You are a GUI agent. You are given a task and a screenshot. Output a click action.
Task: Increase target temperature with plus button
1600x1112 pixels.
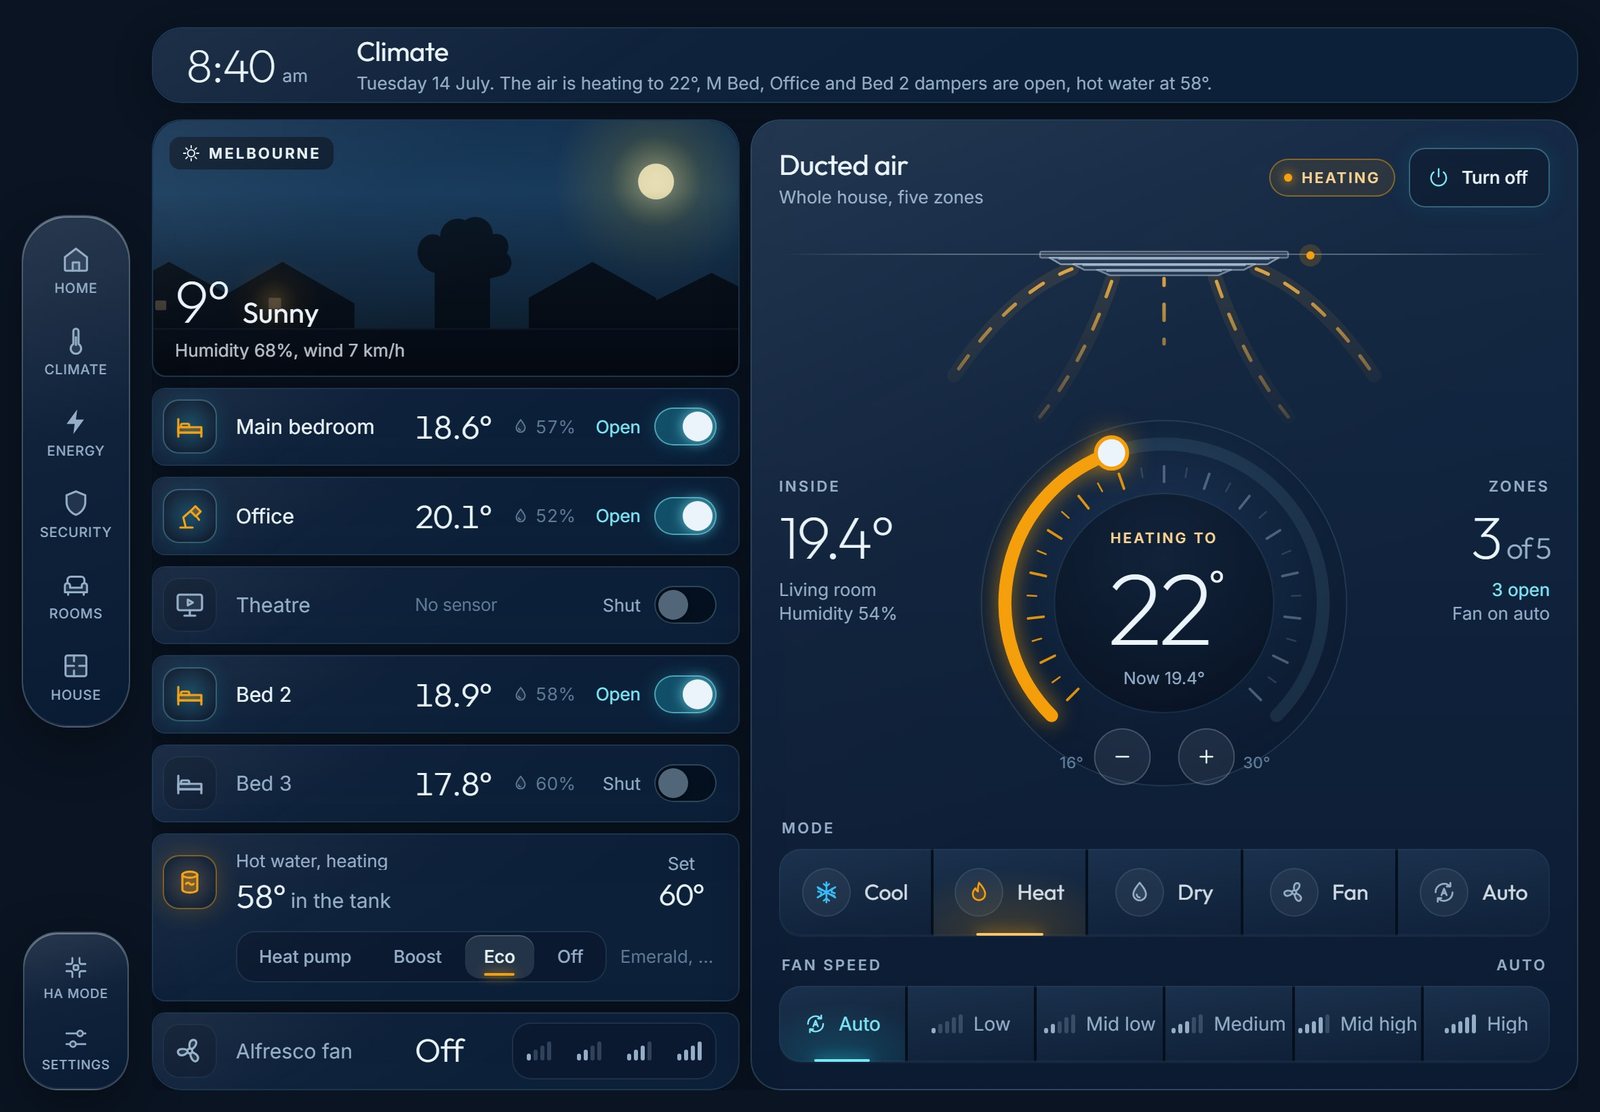pos(1206,757)
